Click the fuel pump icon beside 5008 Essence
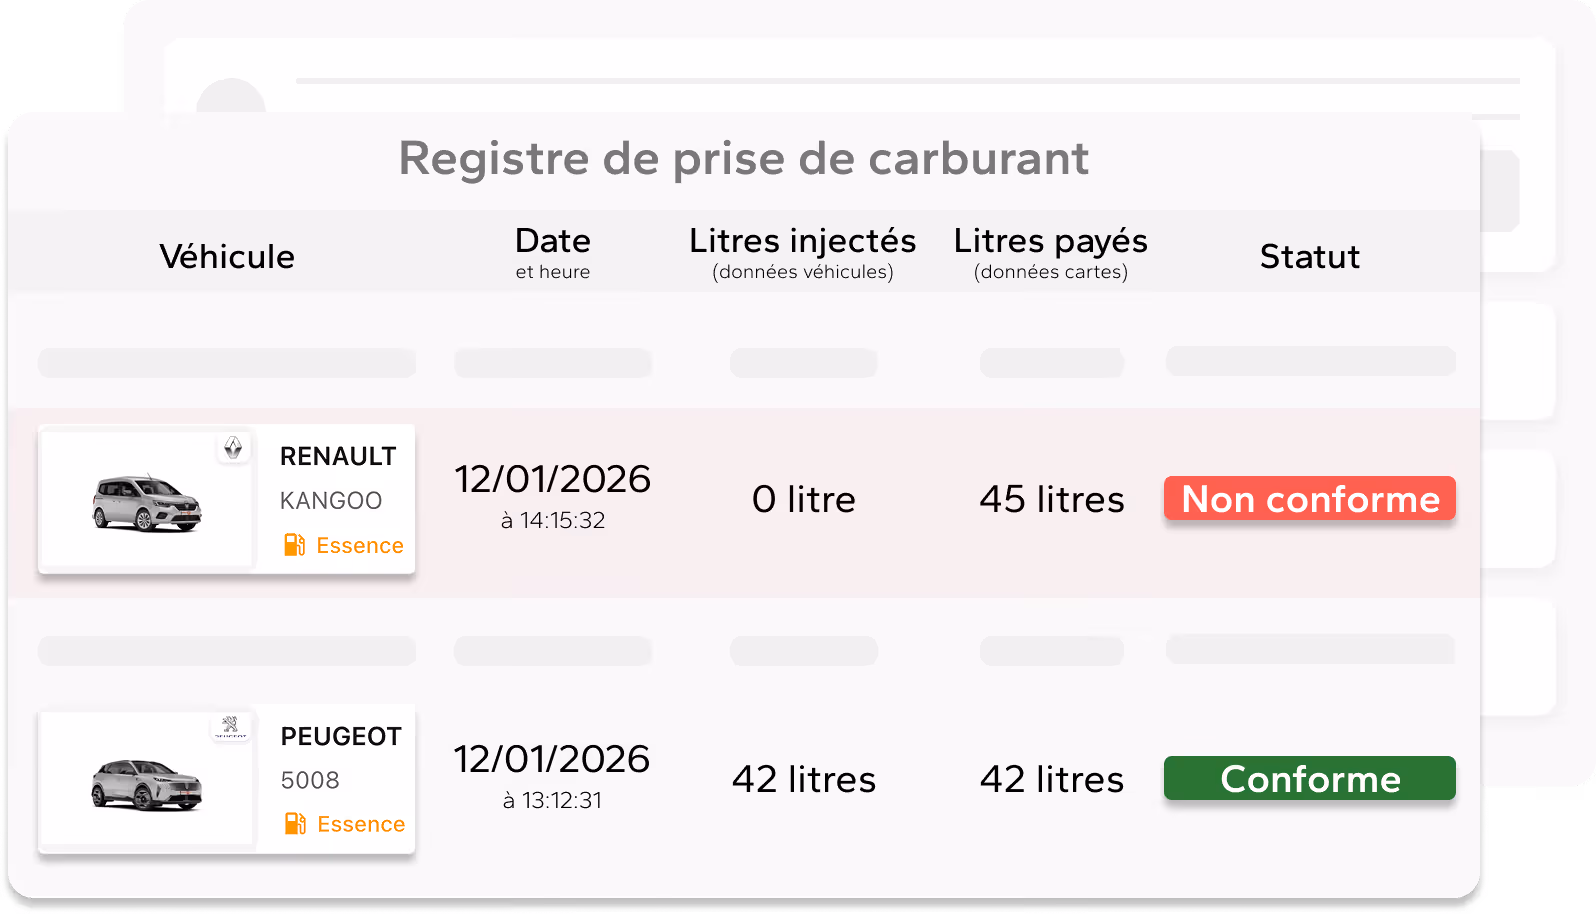1596x914 pixels. [295, 824]
